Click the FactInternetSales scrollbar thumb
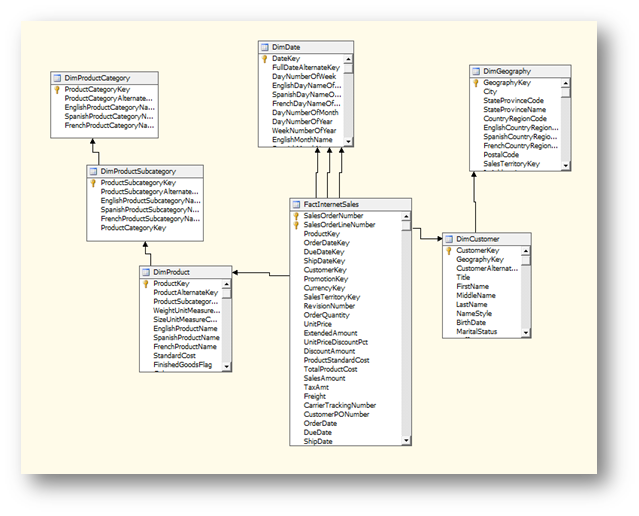639x516 pixels. [406, 226]
